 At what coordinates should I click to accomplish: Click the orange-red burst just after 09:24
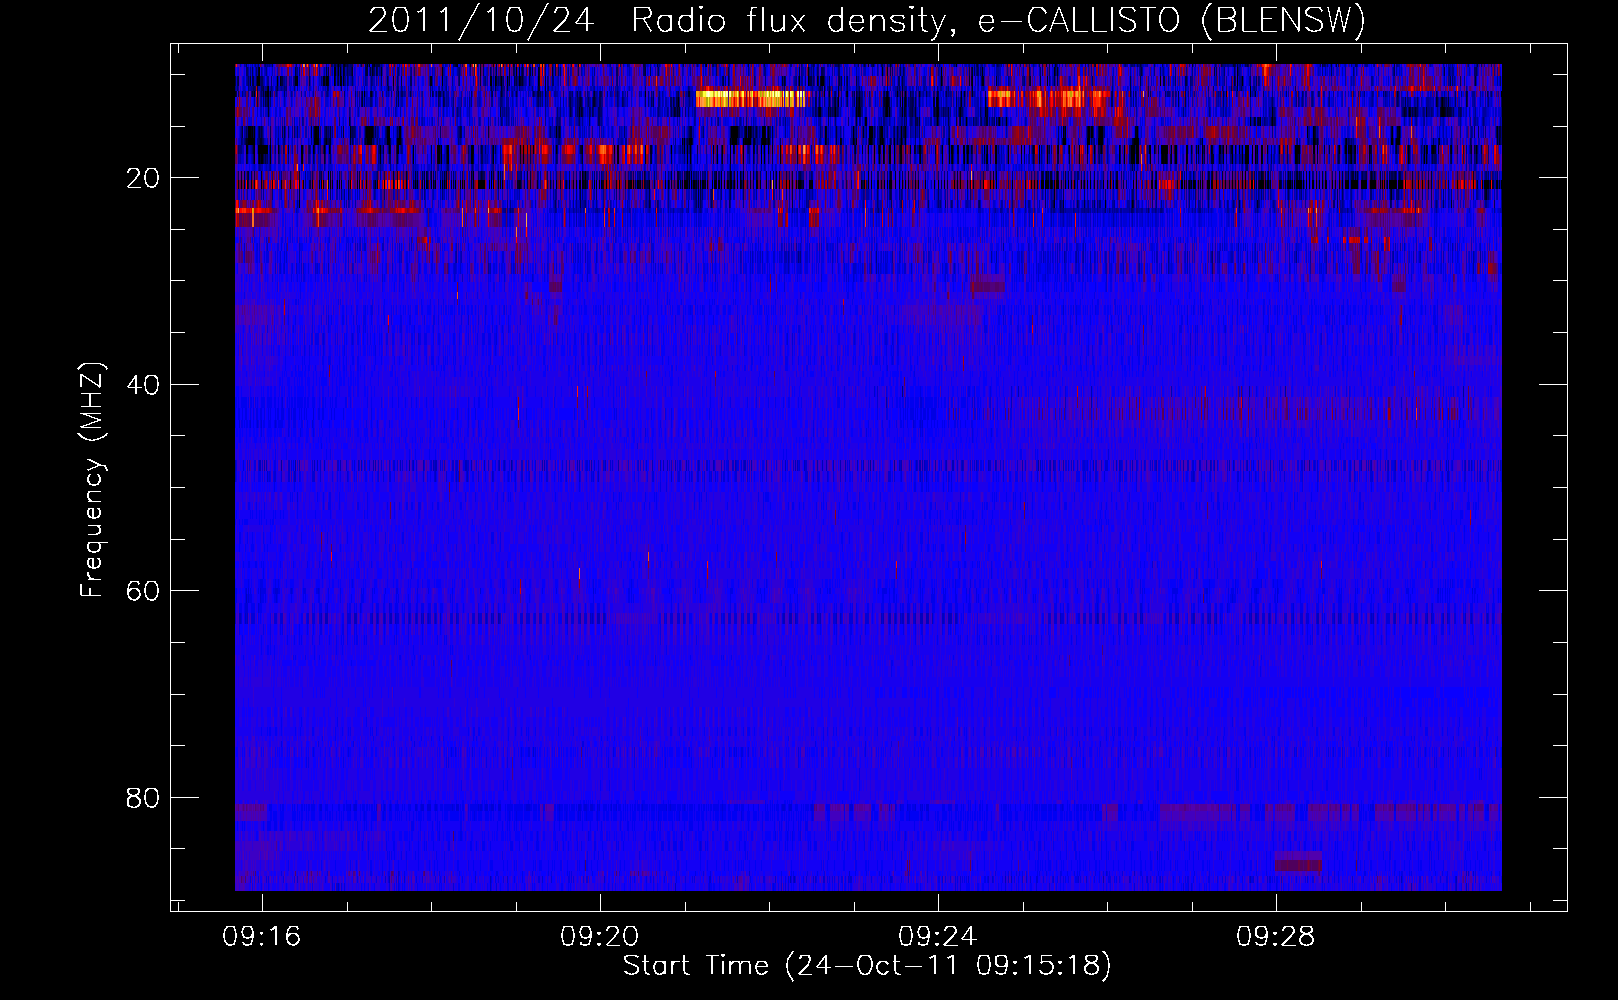(1049, 98)
